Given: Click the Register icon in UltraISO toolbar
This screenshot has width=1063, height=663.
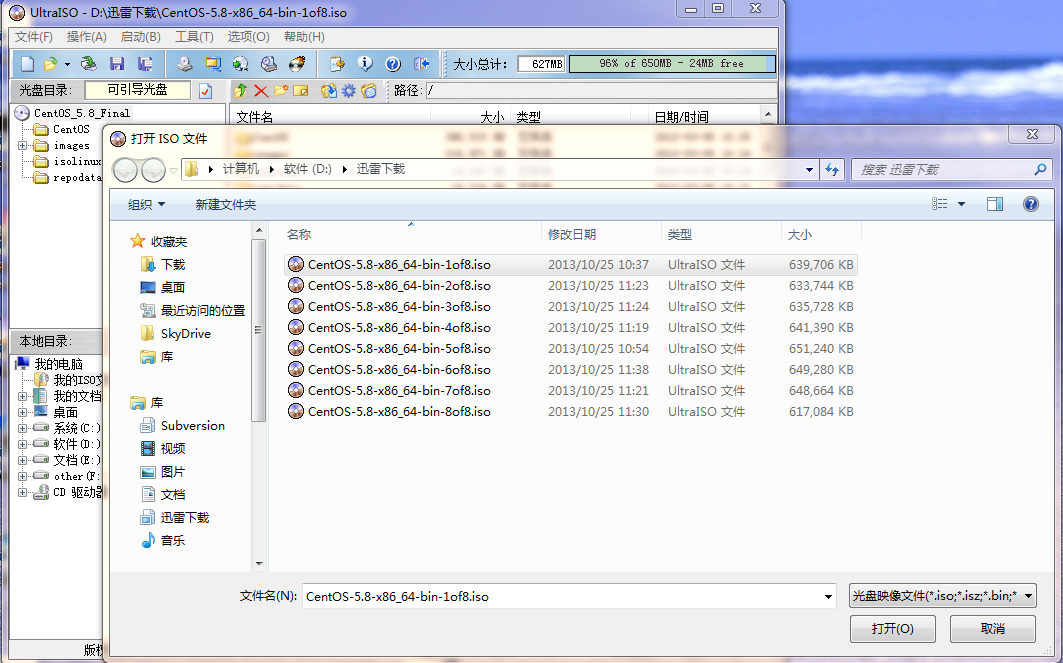Looking at the screenshot, I should coord(337,64).
